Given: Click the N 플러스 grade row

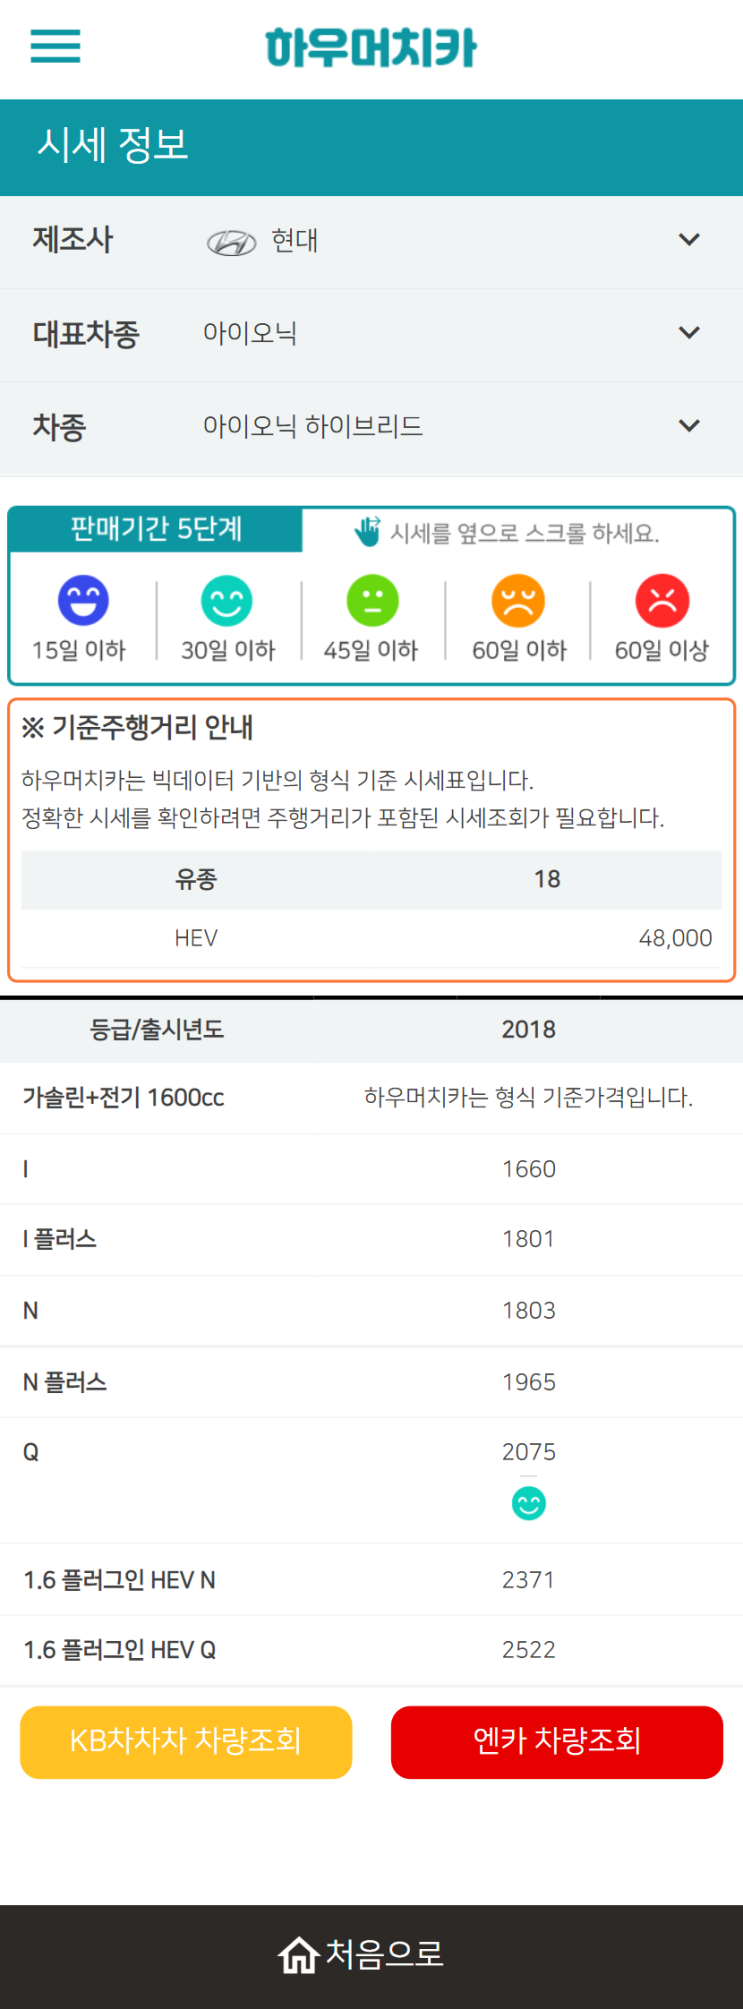Looking at the screenshot, I should pos(65,1382).
